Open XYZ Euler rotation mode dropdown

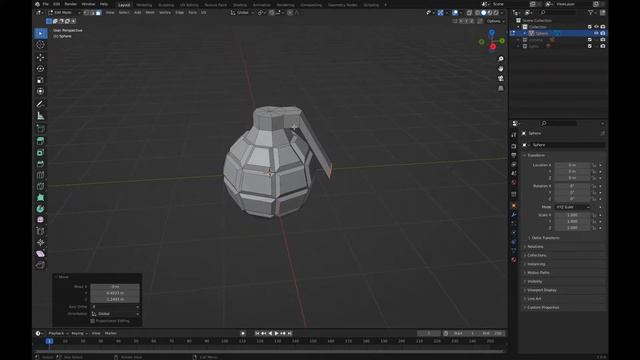coord(572,207)
